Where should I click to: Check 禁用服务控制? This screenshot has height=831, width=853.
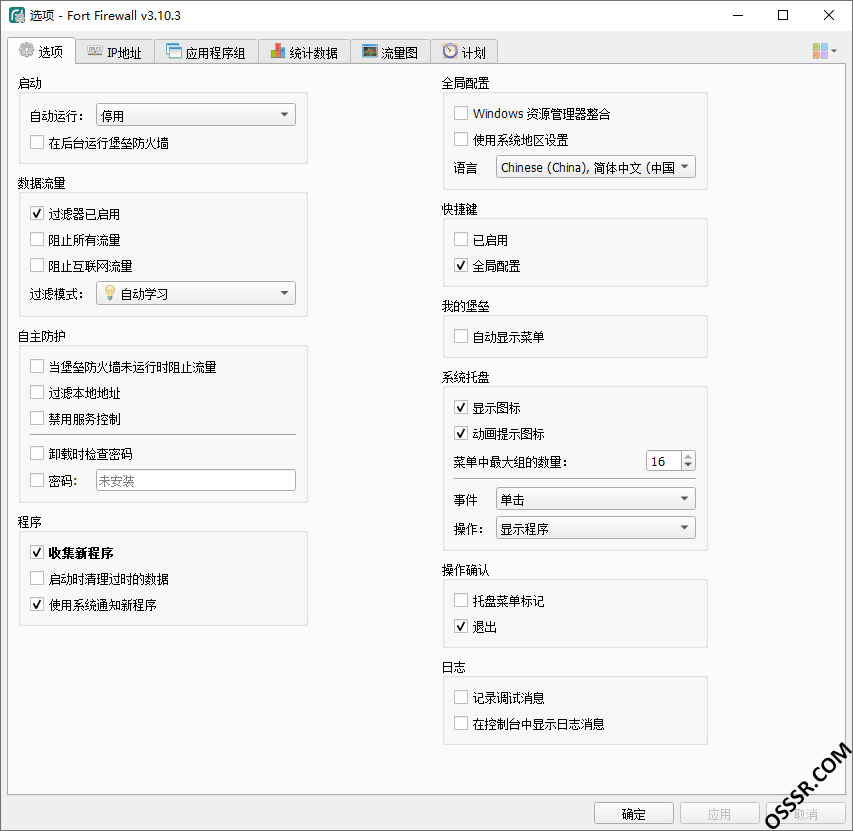click(x=37, y=418)
